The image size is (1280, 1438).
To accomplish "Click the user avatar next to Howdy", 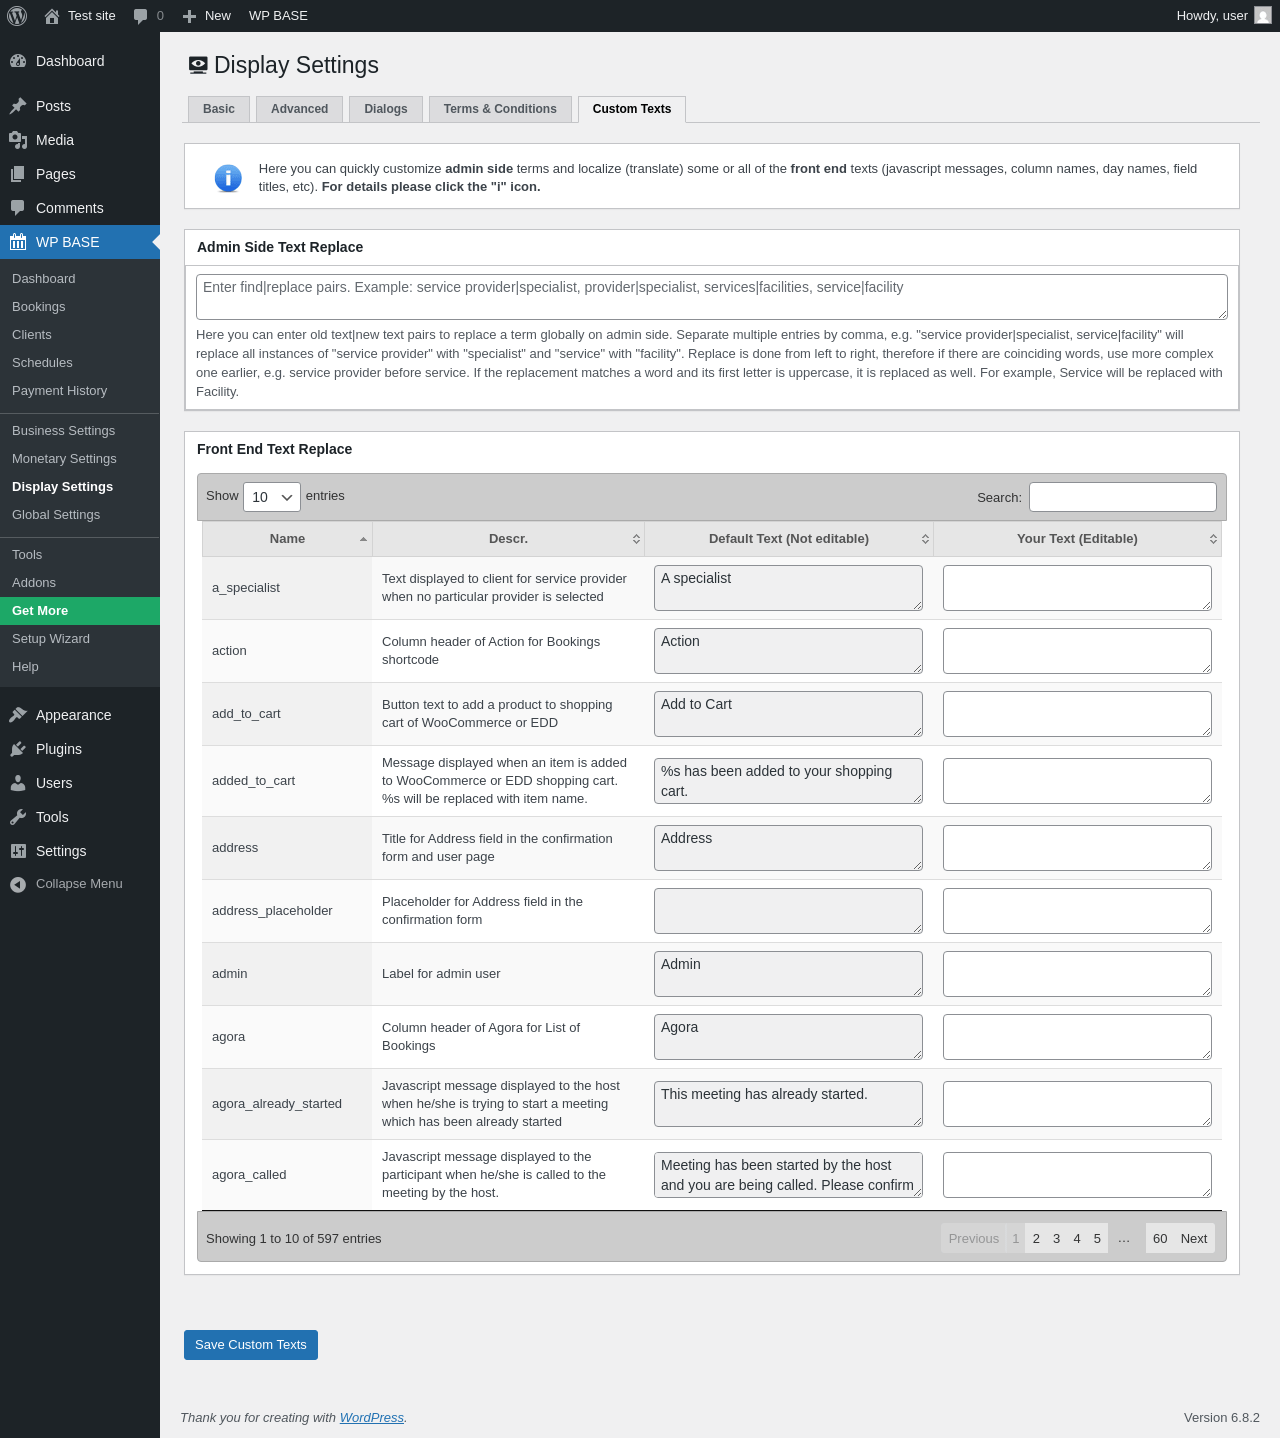I will 1263,16.
